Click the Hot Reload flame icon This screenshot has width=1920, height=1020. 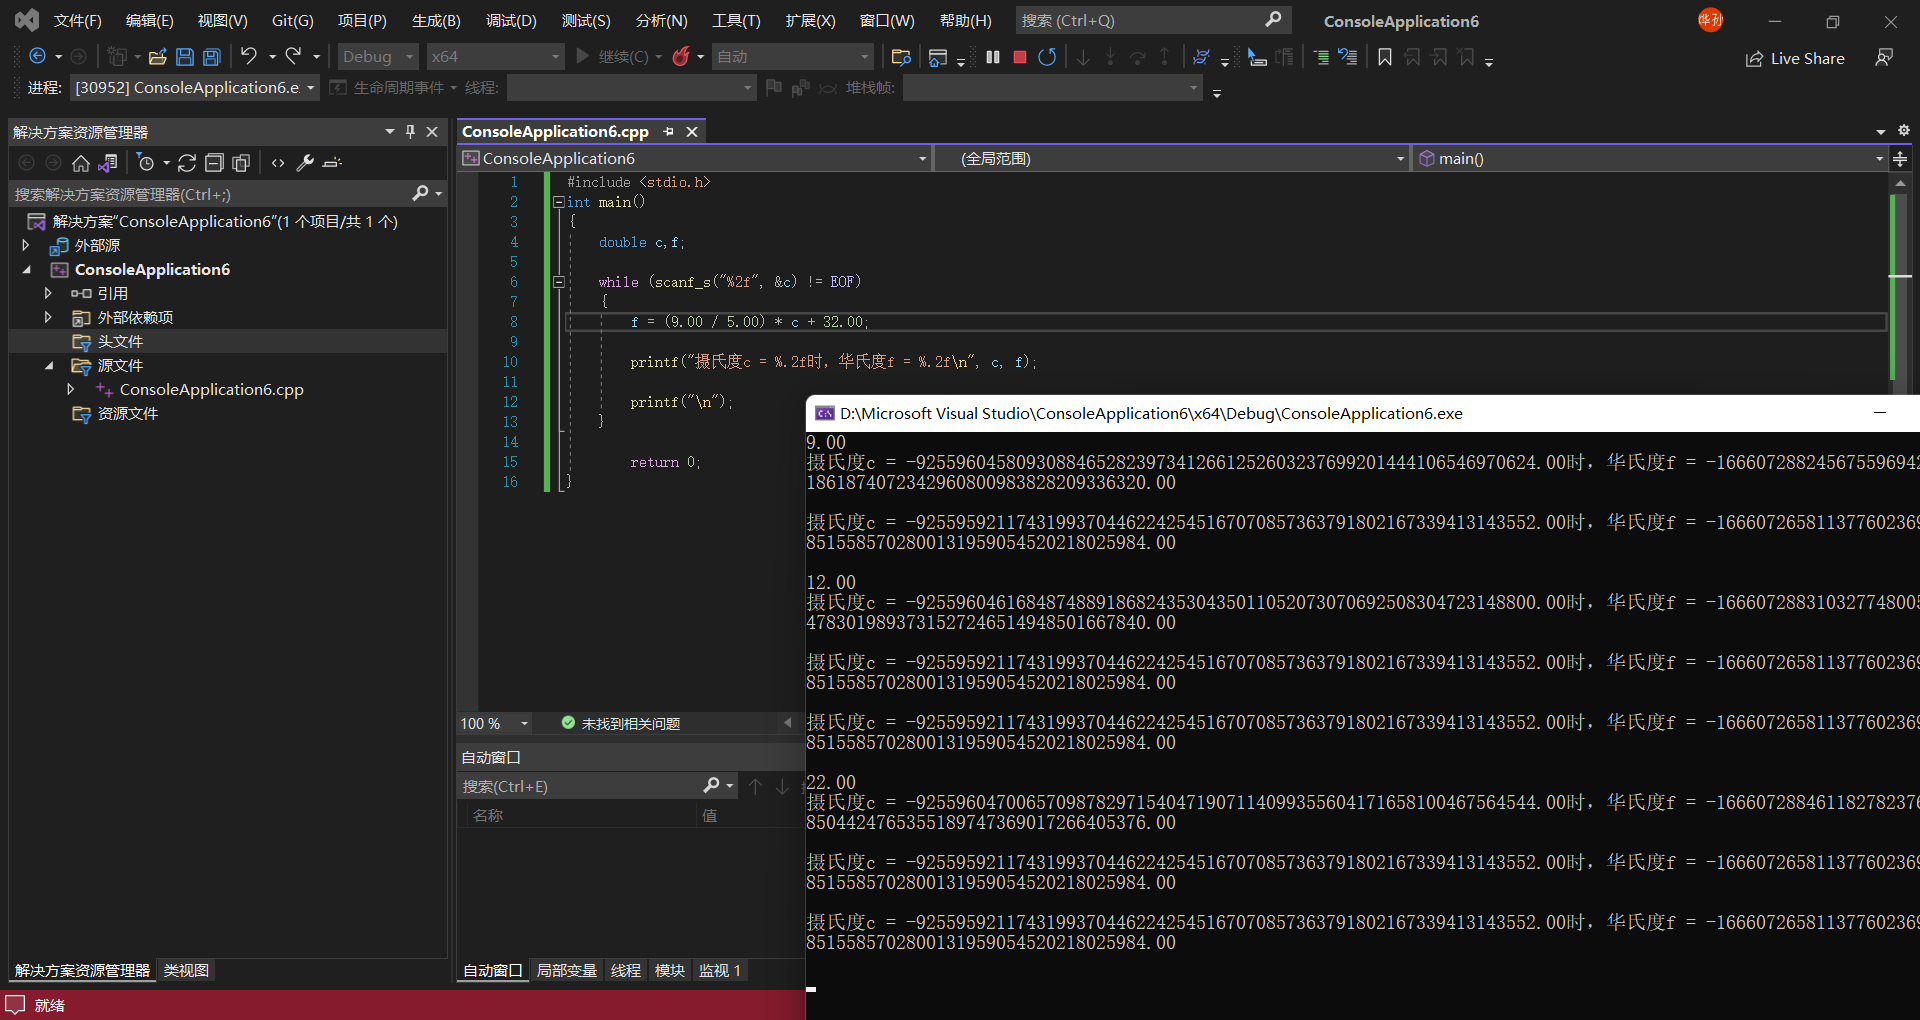coord(681,57)
